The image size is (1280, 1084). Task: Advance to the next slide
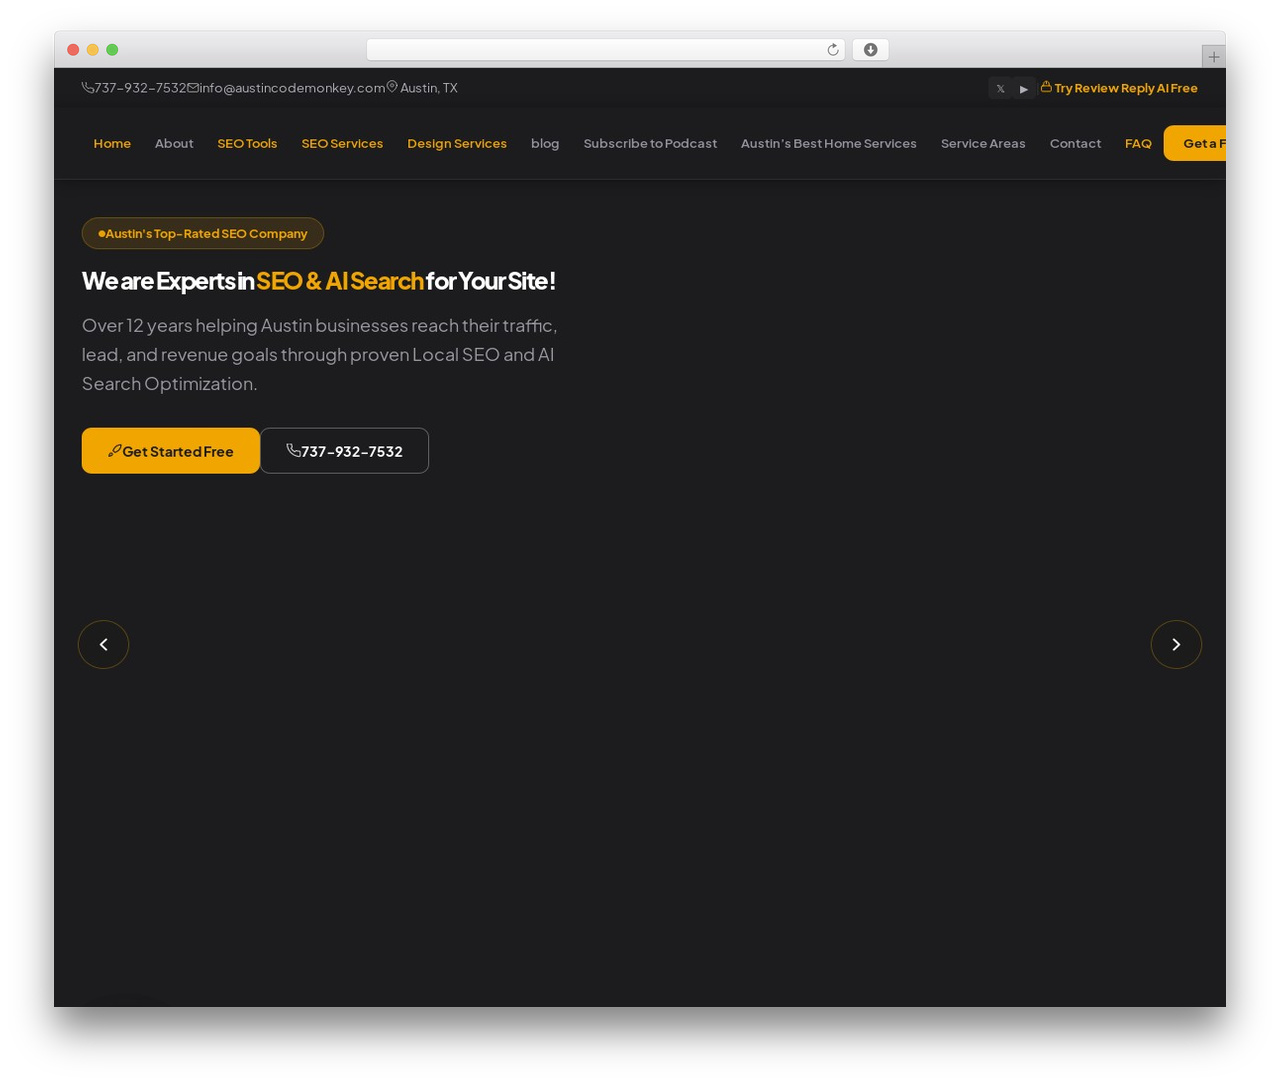point(1176,645)
